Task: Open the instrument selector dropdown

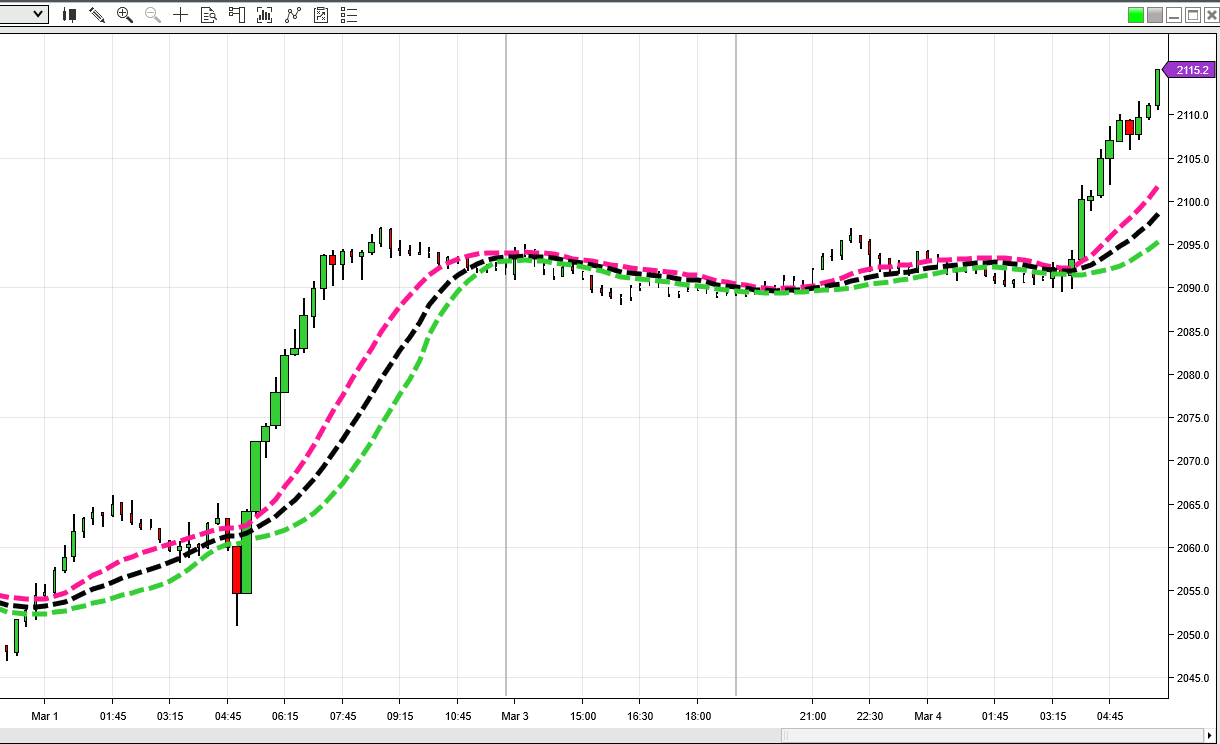Action: (x=38, y=14)
